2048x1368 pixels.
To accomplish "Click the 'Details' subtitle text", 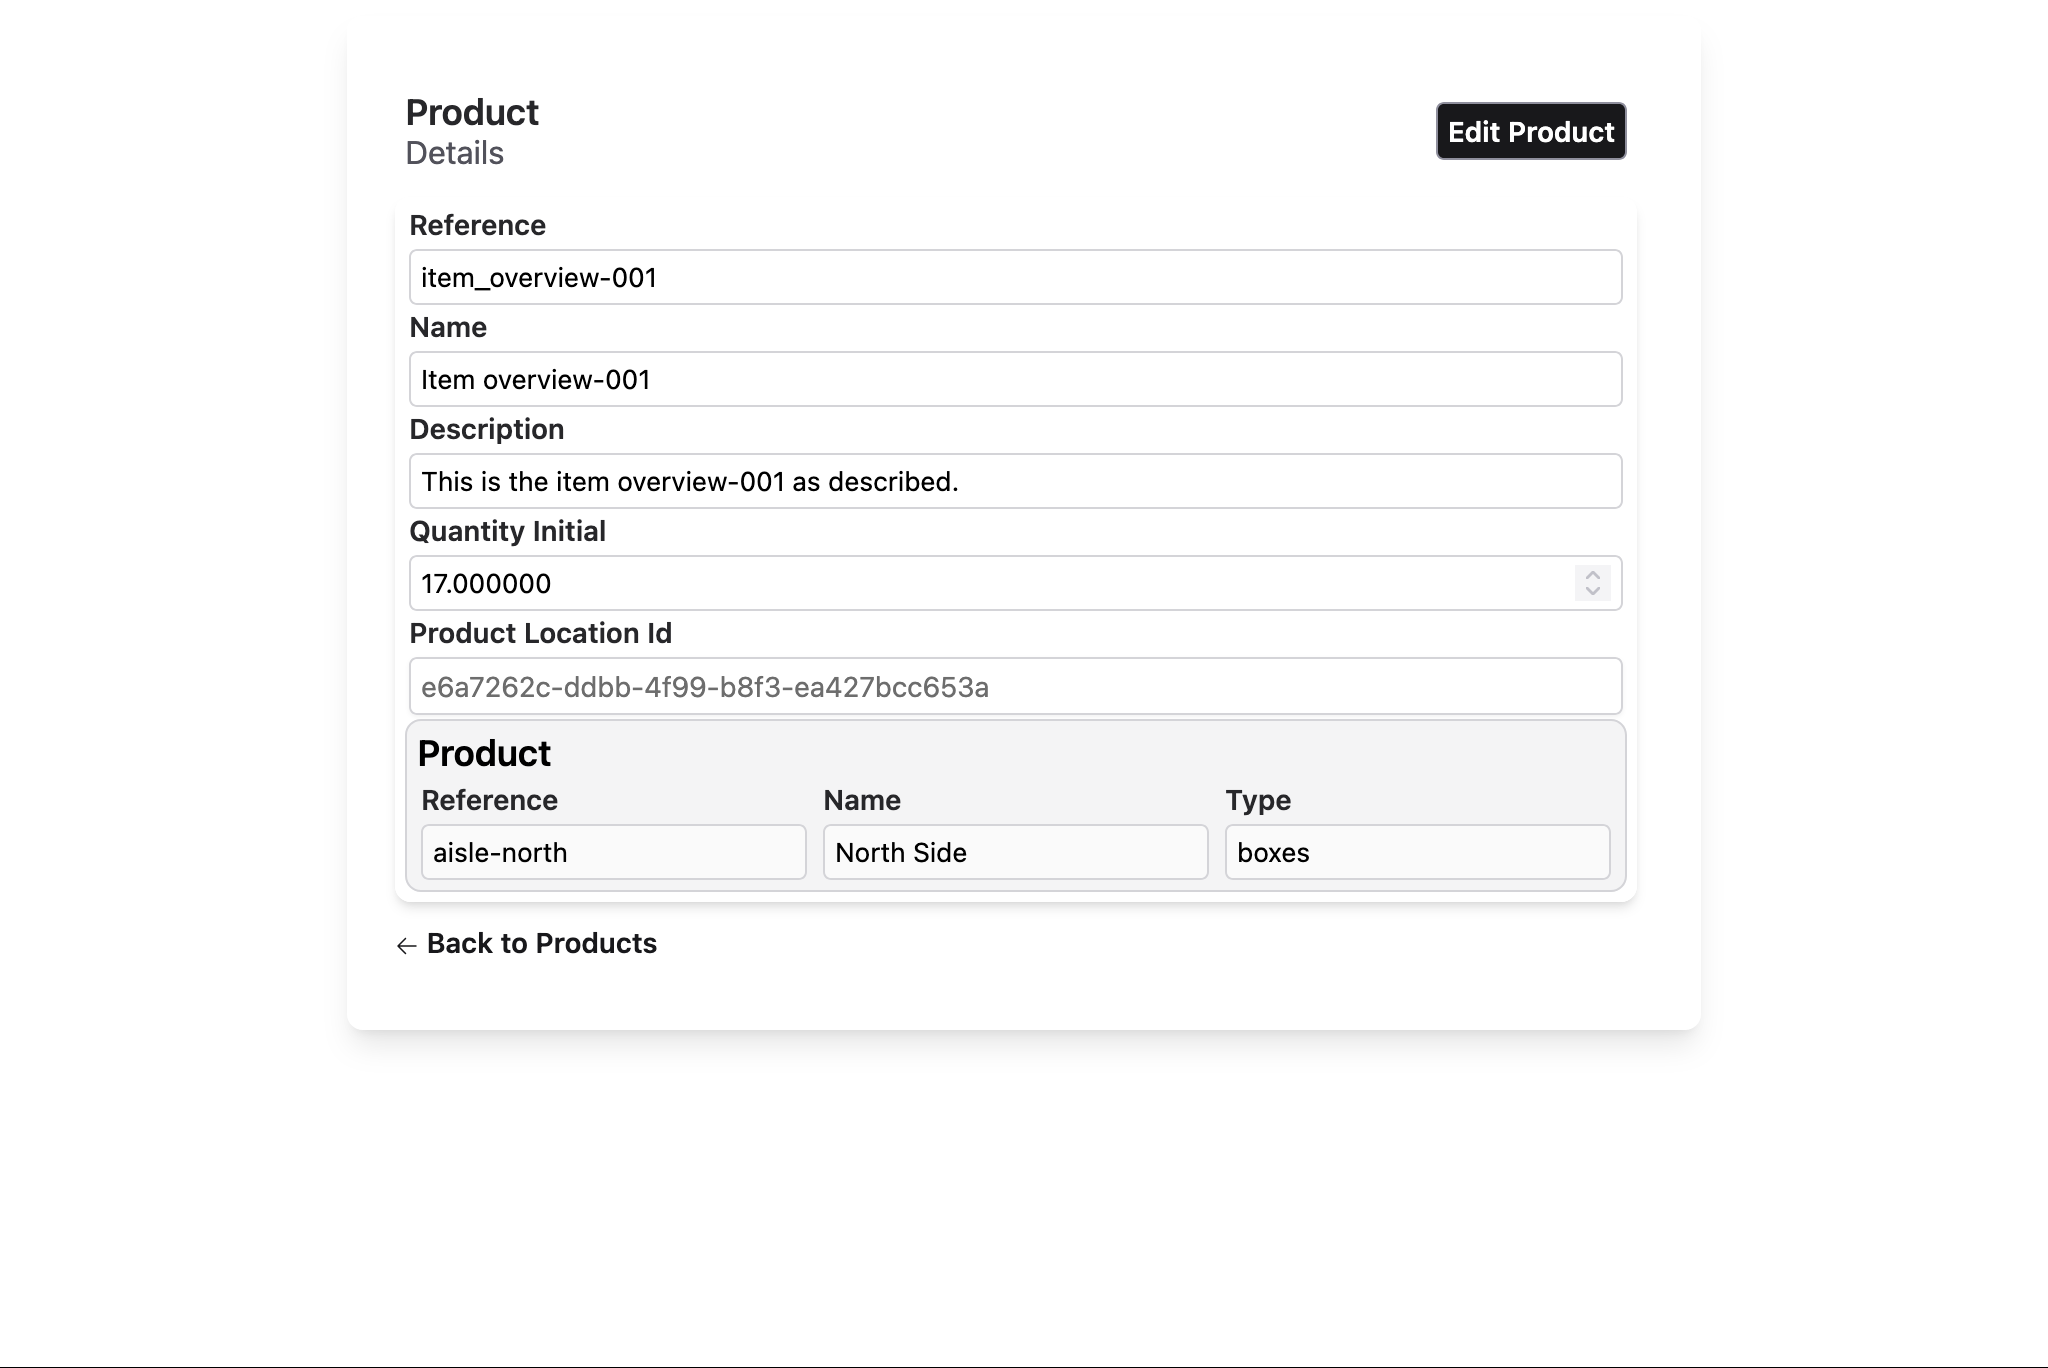I will pos(454,153).
